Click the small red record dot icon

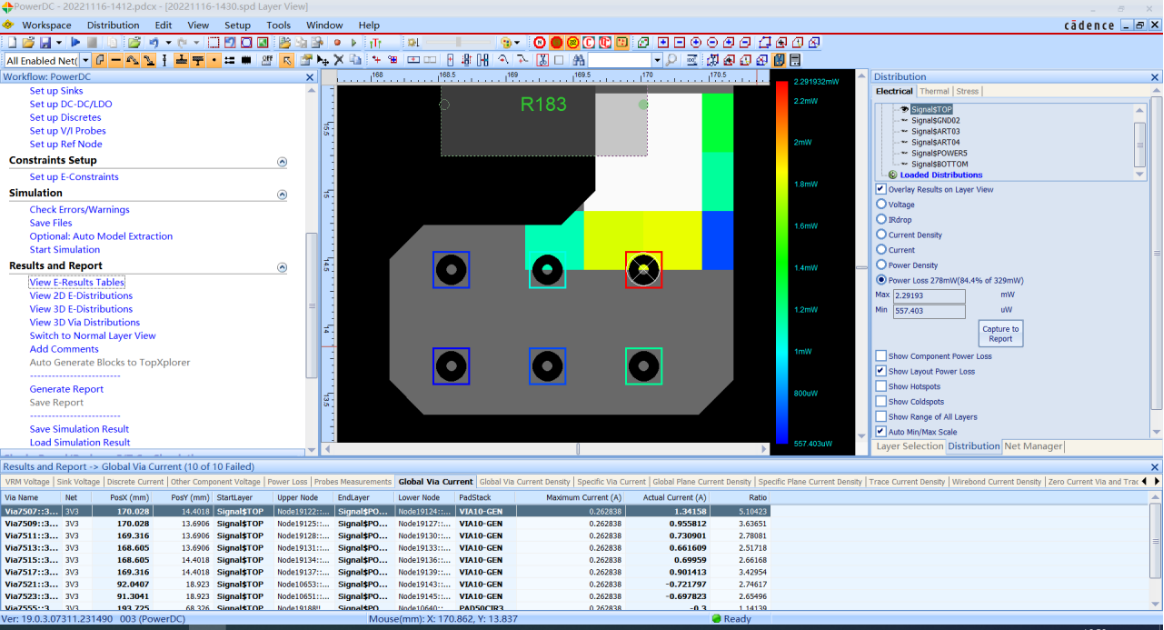click(337, 42)
